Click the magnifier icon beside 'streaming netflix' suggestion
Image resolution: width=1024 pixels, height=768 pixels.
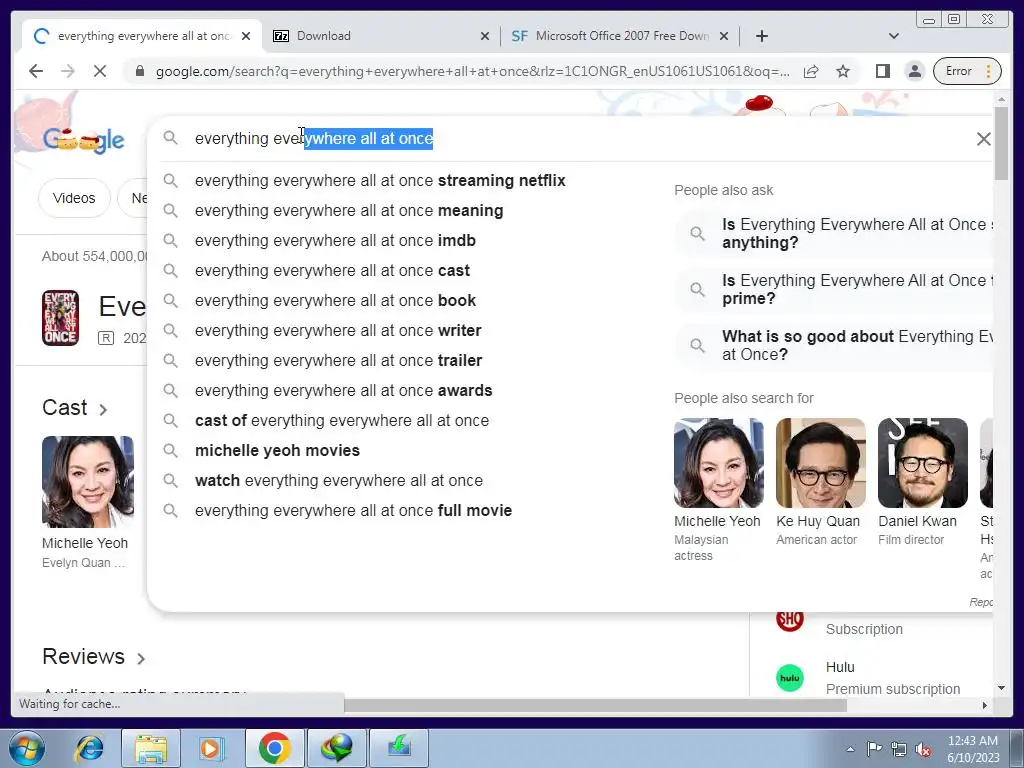pos(170,180)
